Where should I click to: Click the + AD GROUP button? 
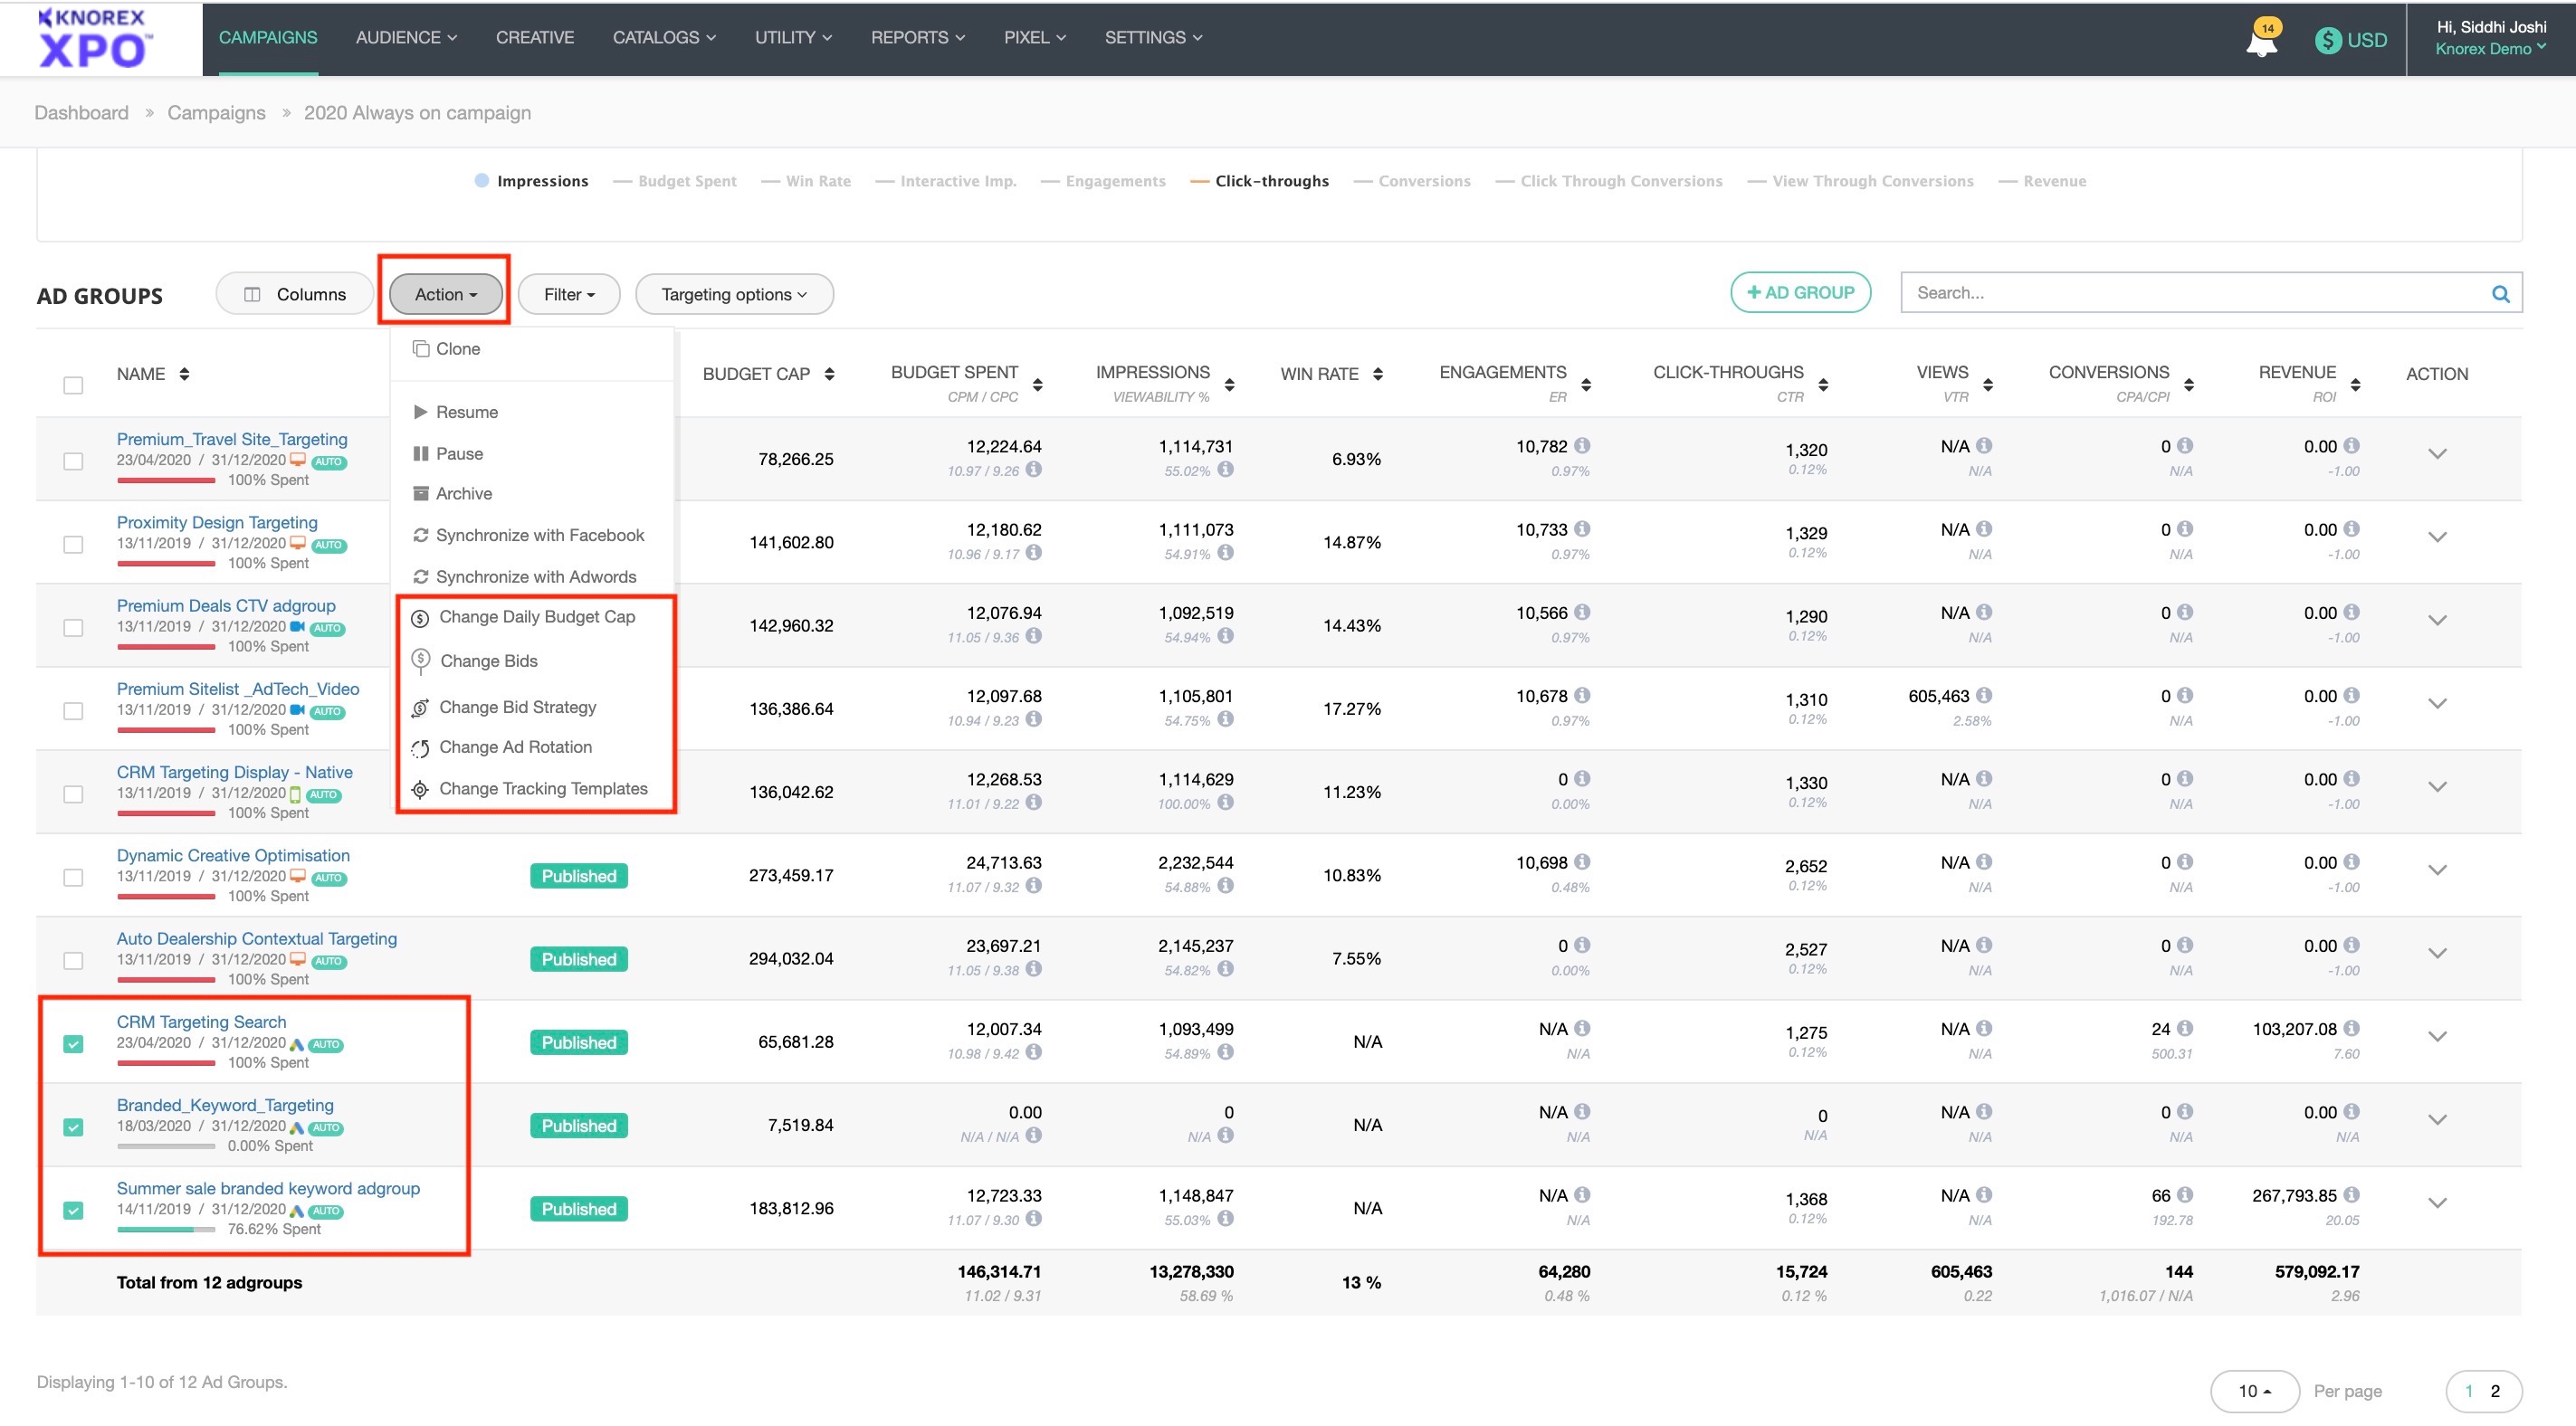click(1800, 292)
